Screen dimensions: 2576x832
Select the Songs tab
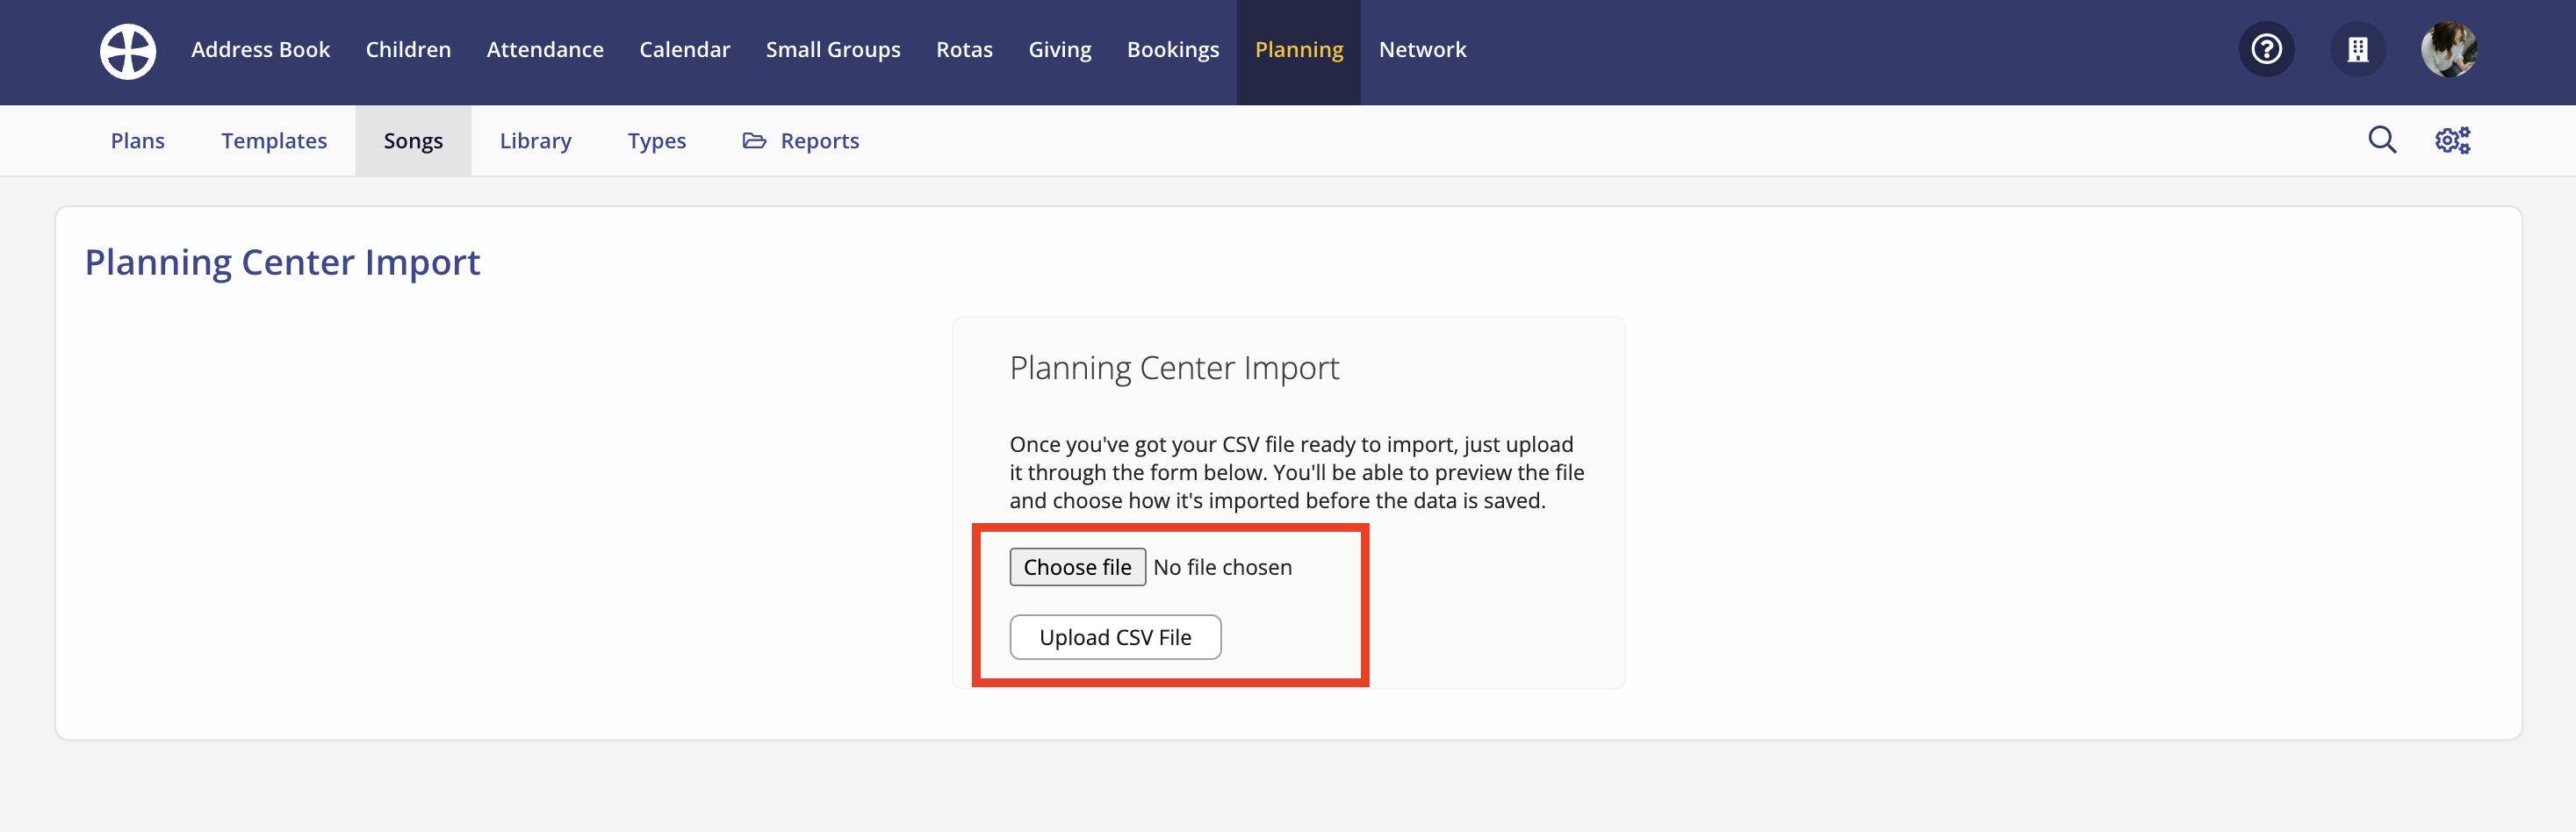413,141
